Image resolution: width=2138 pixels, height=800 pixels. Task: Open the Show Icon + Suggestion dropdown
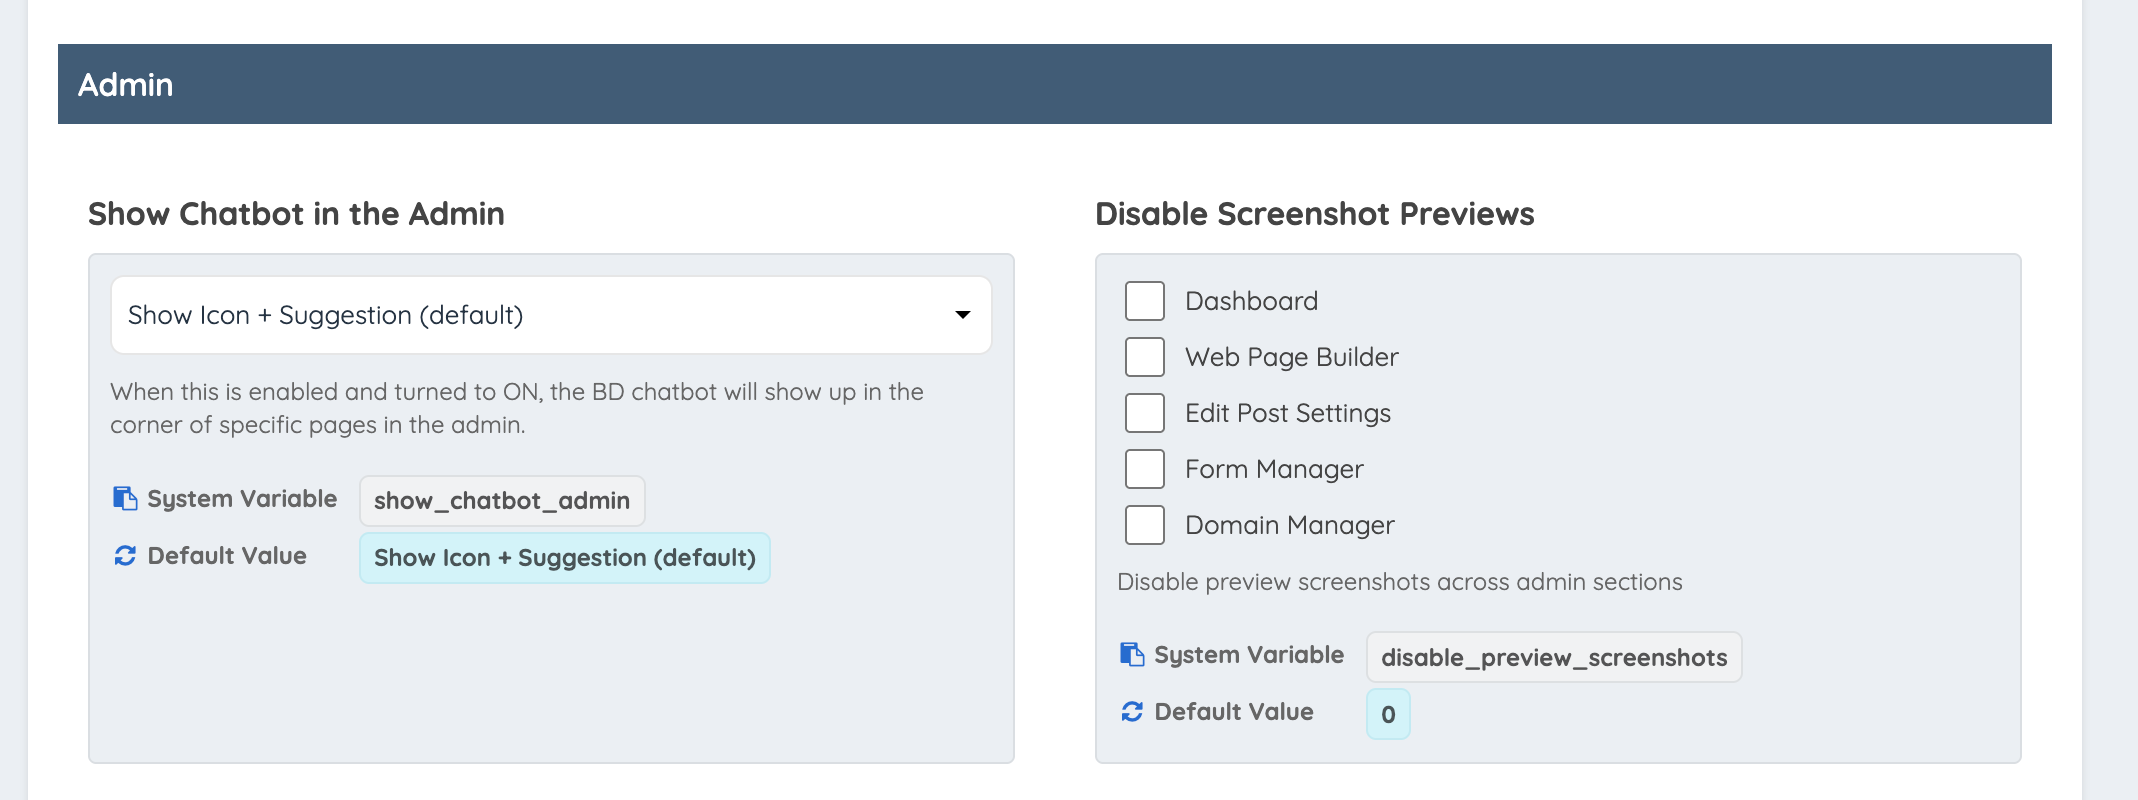pos(551,315)
